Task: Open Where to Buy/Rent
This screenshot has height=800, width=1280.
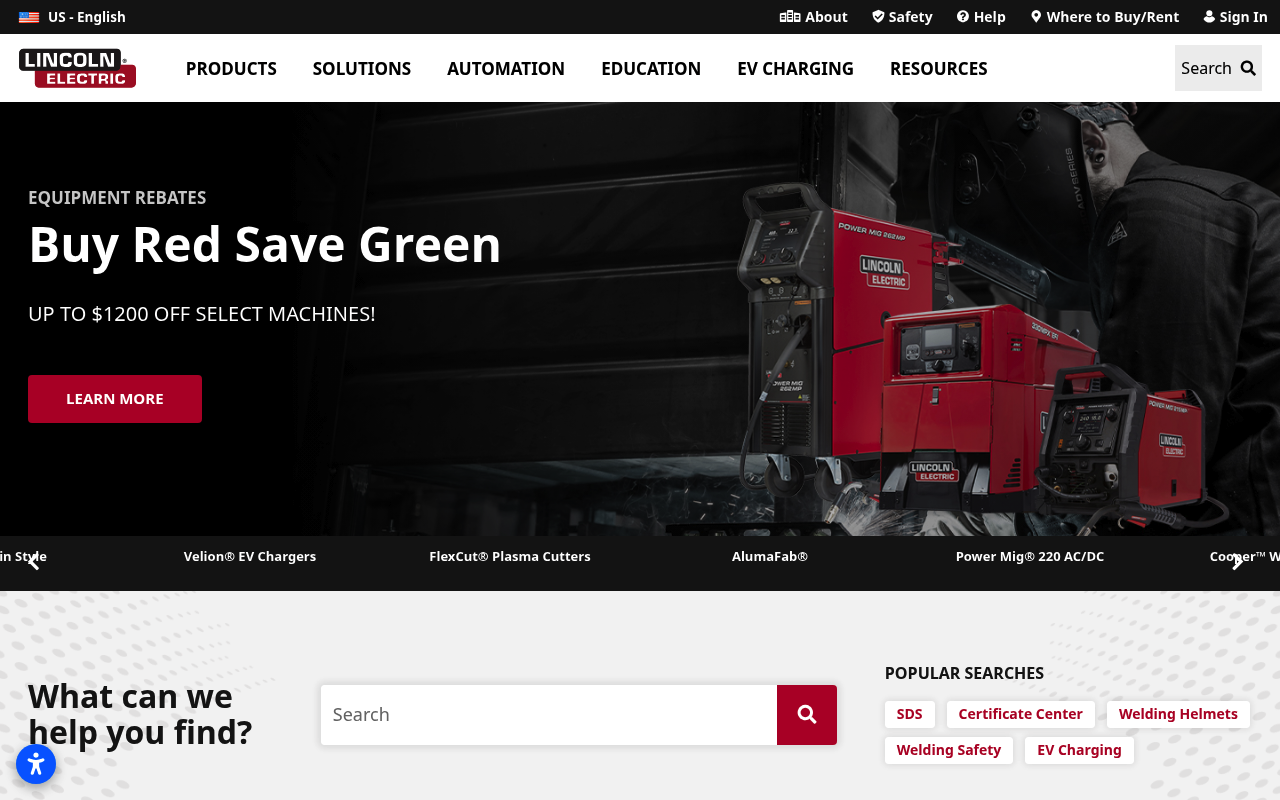Action: point(1105,17)
